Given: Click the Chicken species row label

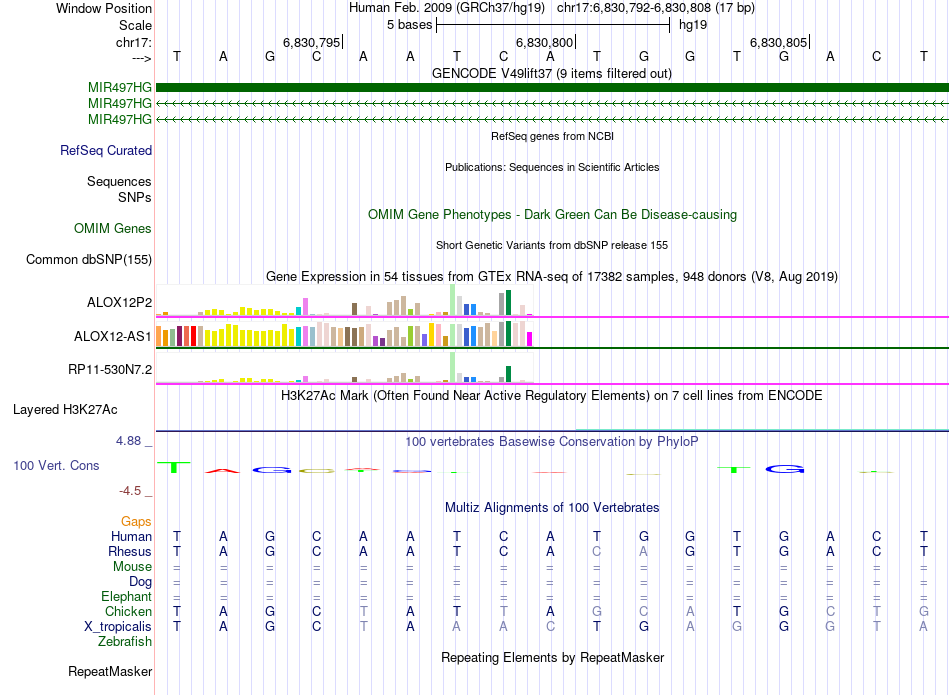Looking at the screenshot, I should click(128, 611).
